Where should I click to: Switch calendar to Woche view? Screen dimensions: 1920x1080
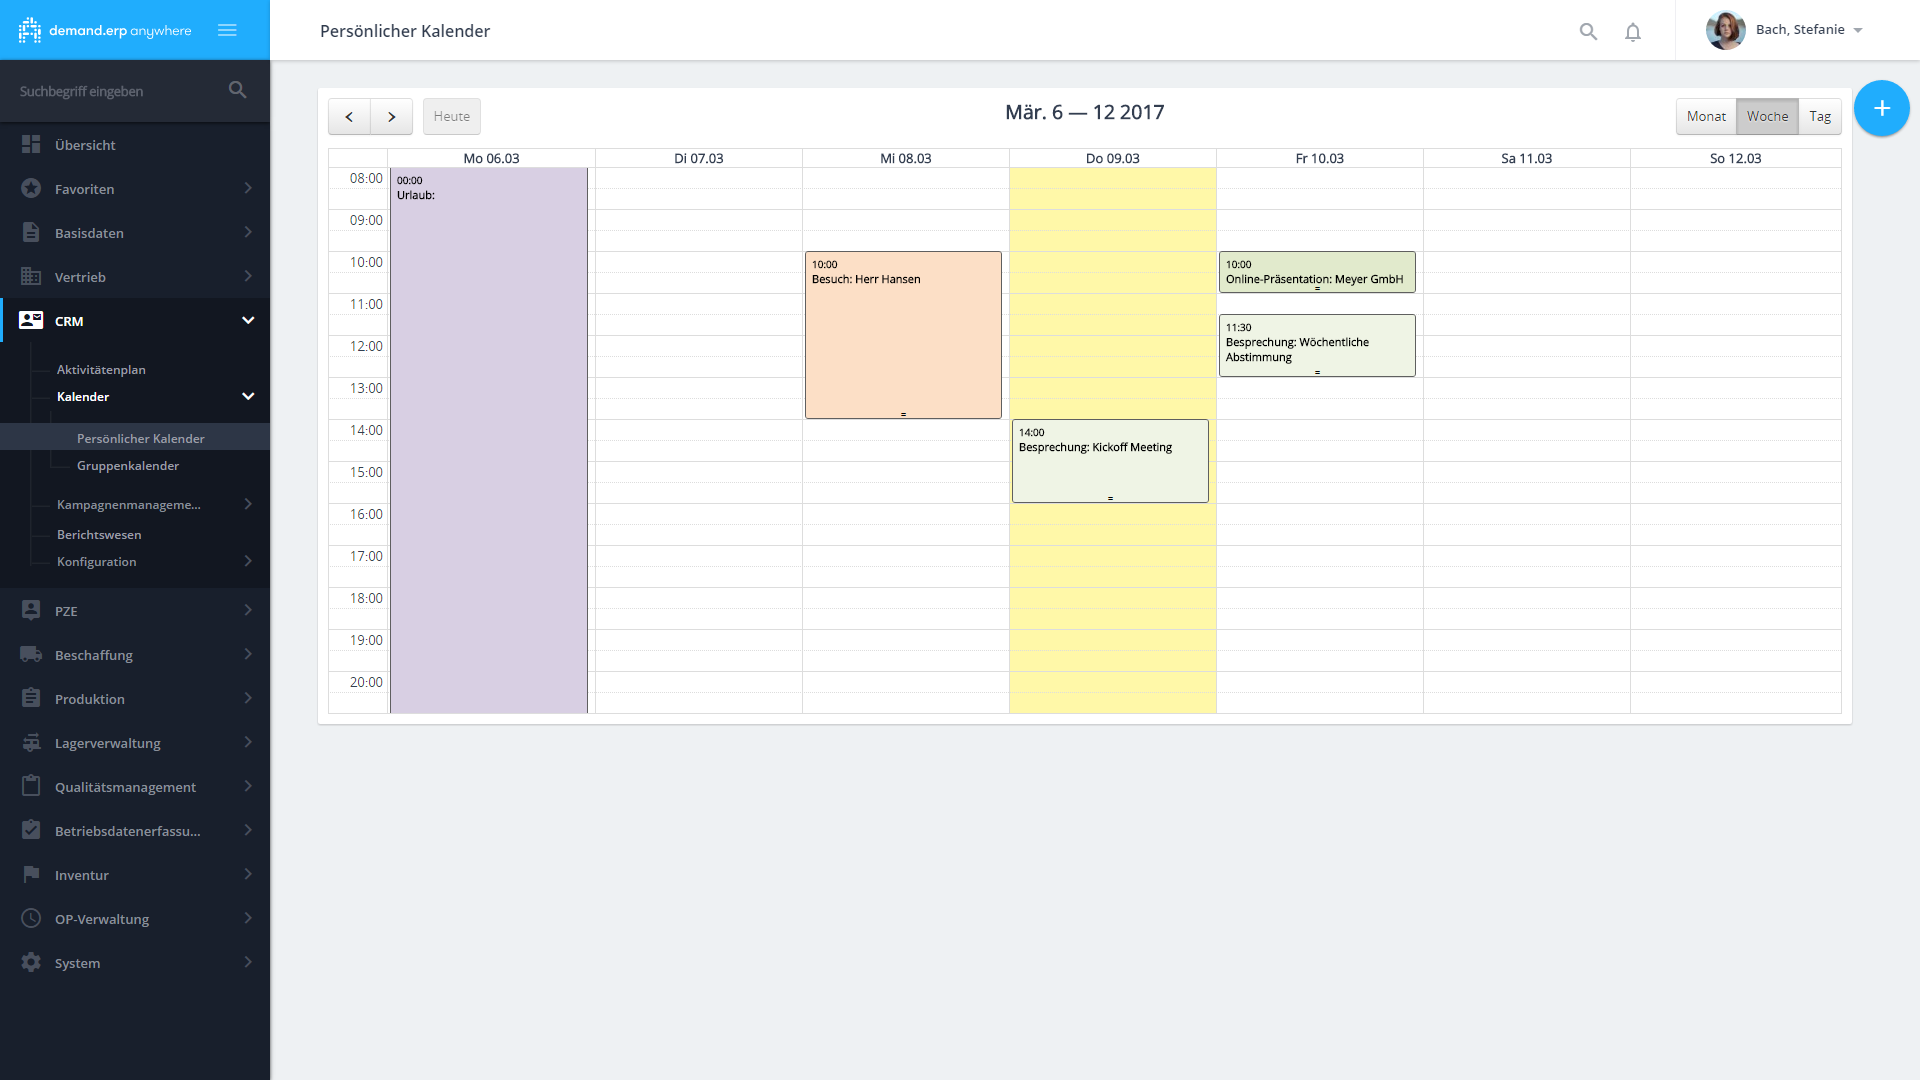coord(1767,117)
